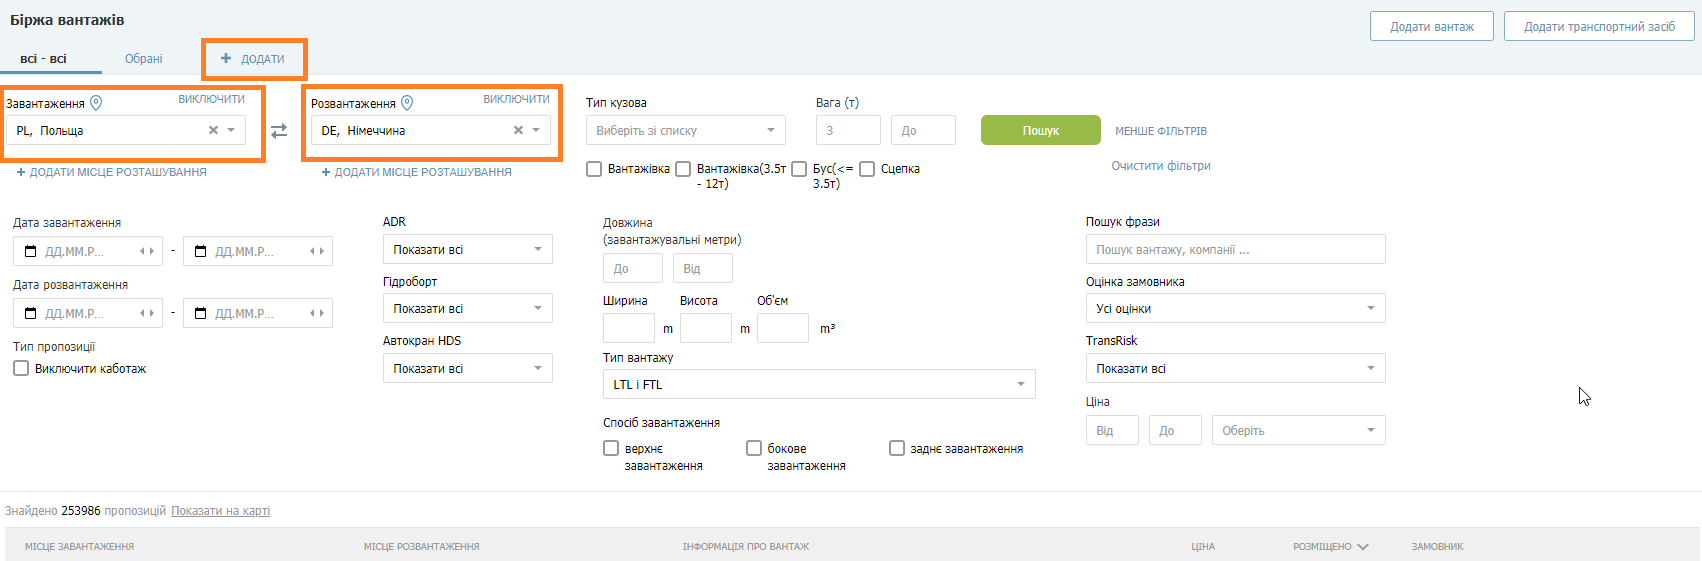This screenshot has height=561, width=1702.
Task: Click ВИКЛЮЧИТИ above Розвантаження field
Action: [x=516, y=99]
